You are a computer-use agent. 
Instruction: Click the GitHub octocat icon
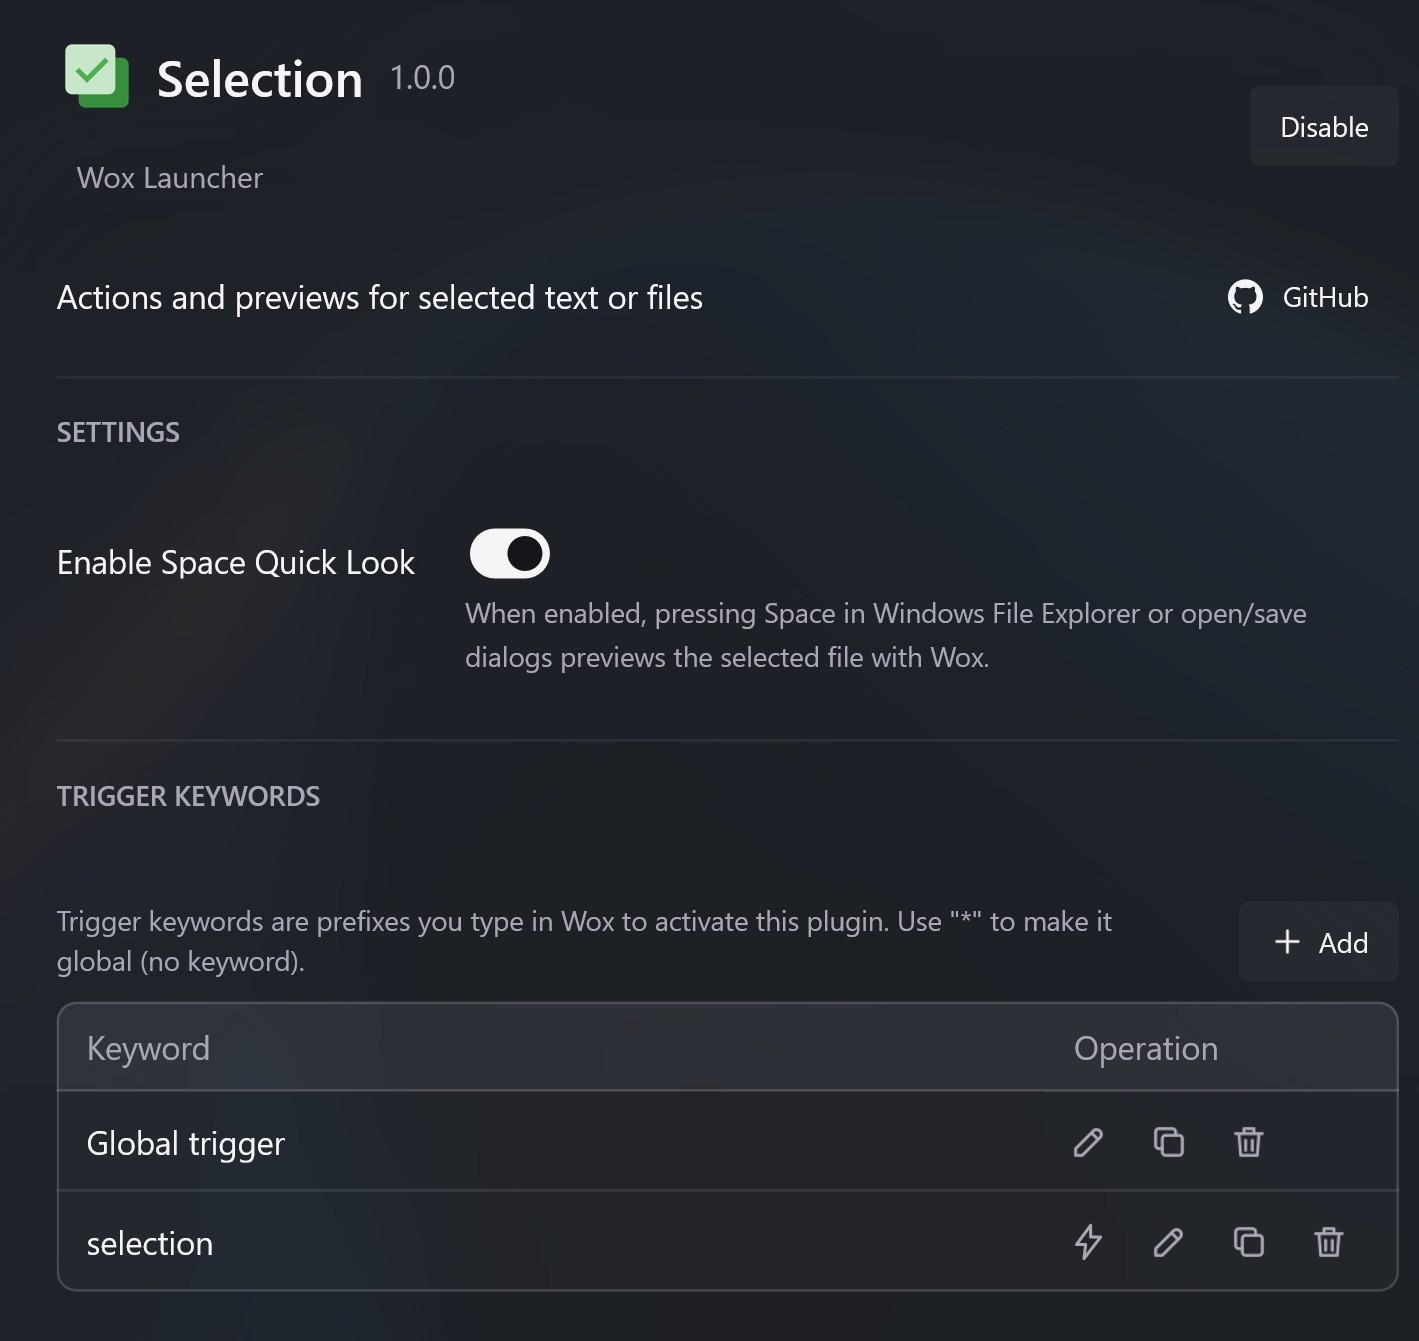coord(1245,297)
